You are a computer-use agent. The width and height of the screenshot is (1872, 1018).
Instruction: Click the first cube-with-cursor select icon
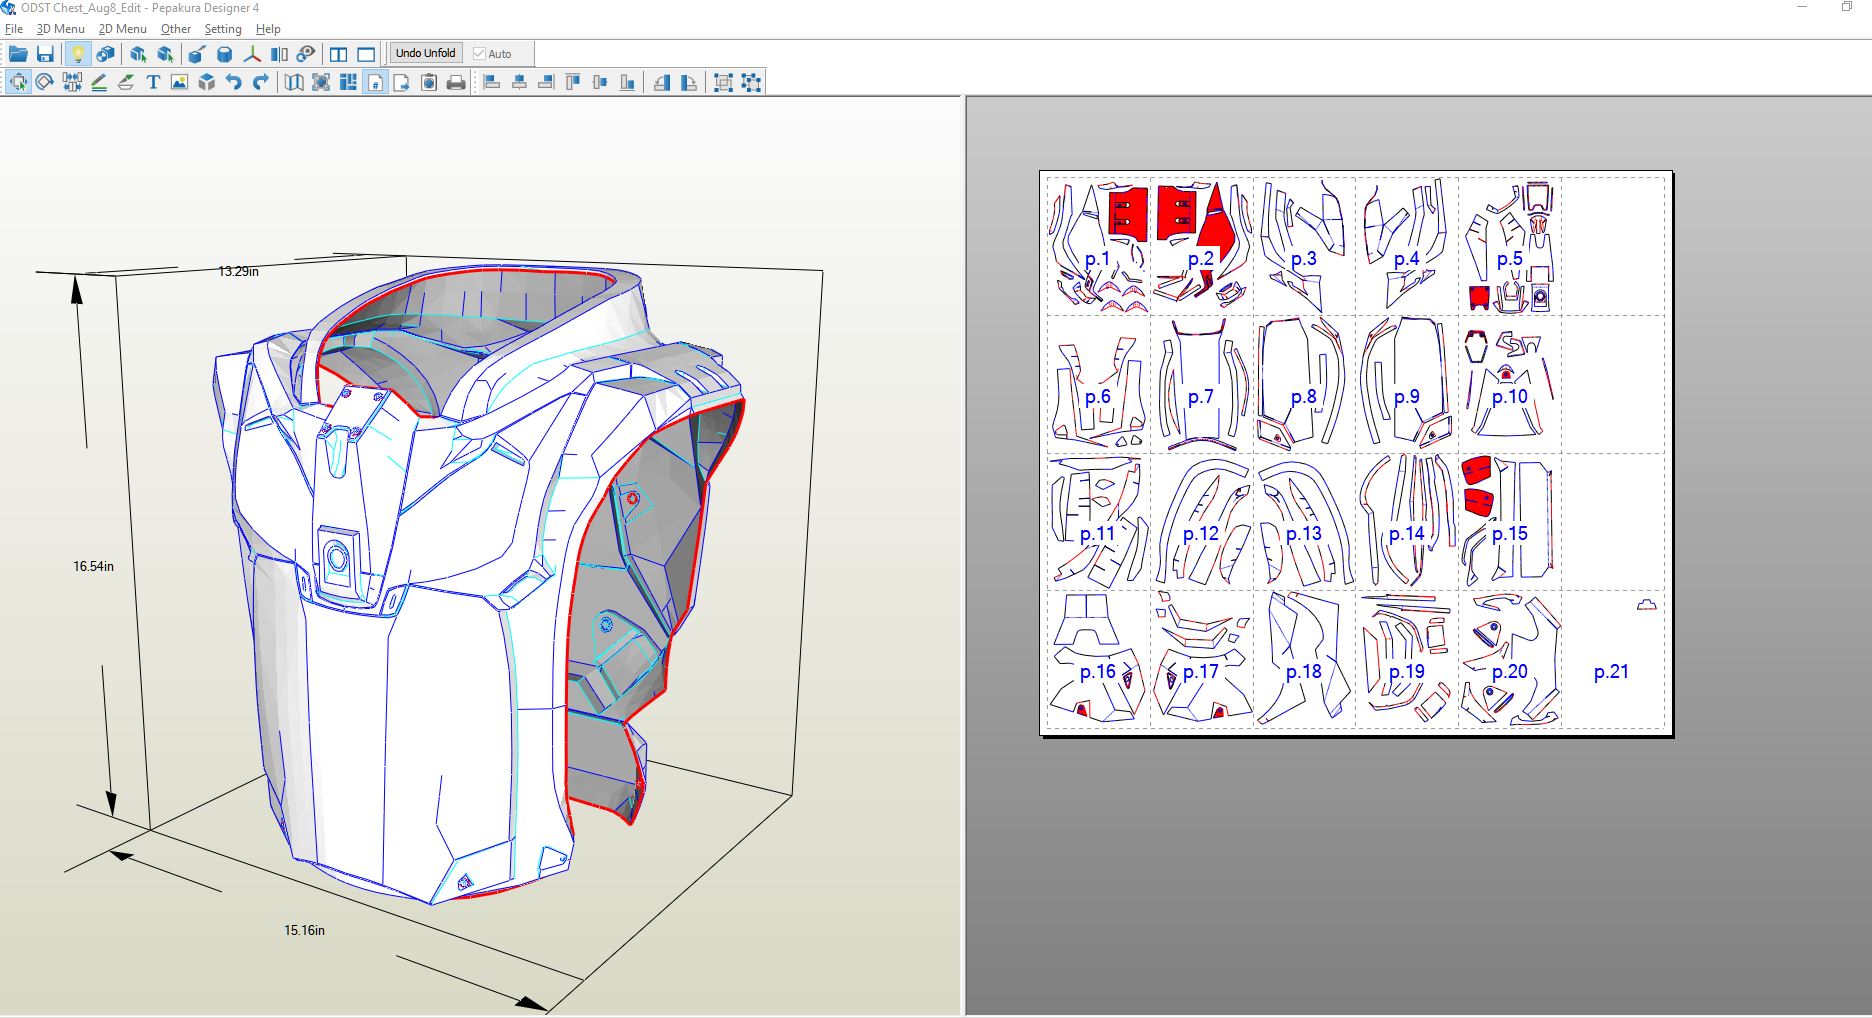[138, 54]
